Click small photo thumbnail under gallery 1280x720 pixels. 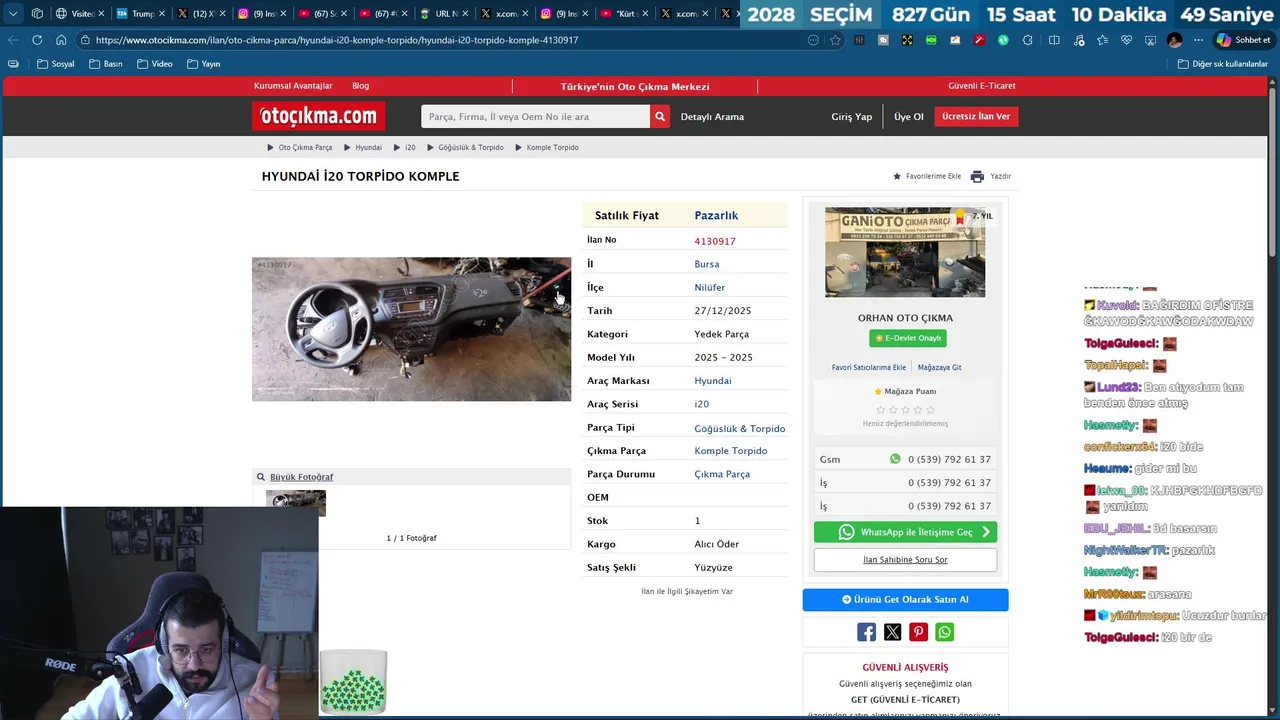coord(296,503)
